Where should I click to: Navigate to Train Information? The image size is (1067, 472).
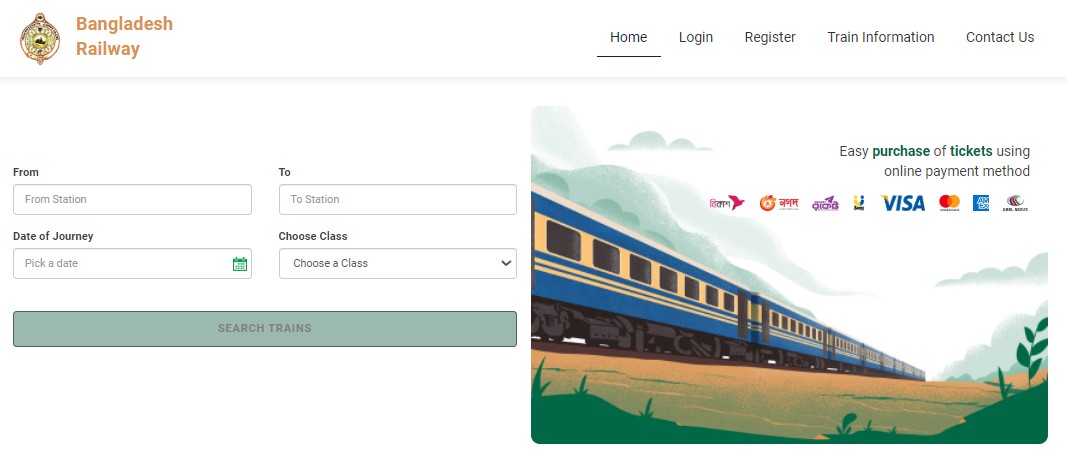tap(880, 38)
